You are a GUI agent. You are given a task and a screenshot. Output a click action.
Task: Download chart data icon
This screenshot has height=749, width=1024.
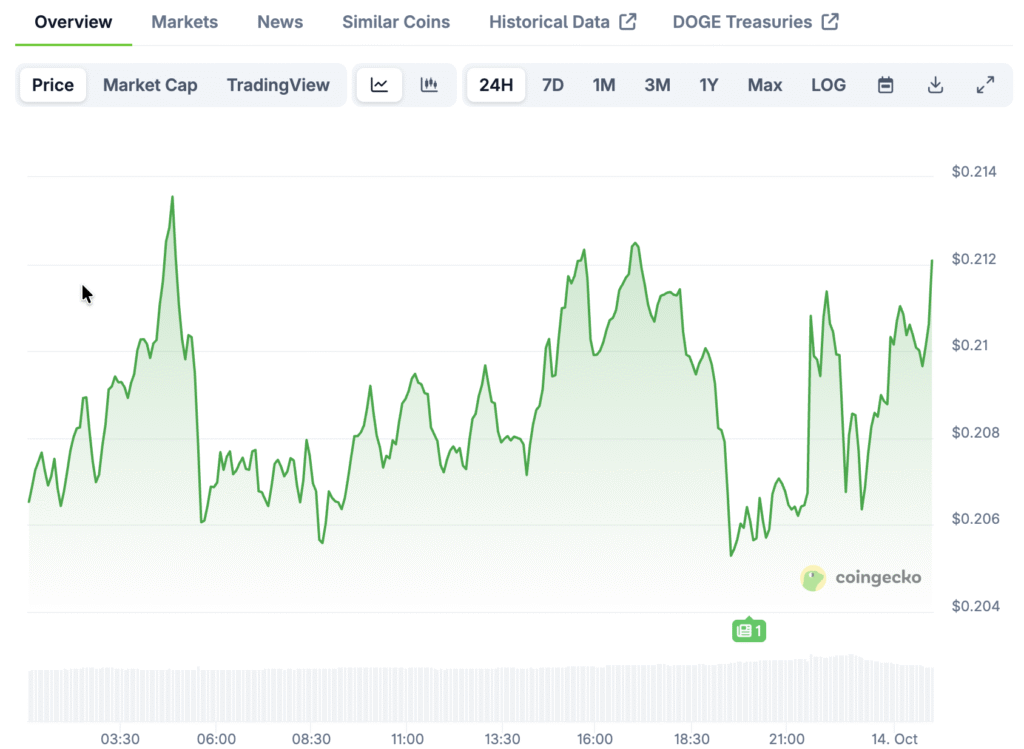pos(935,85)
